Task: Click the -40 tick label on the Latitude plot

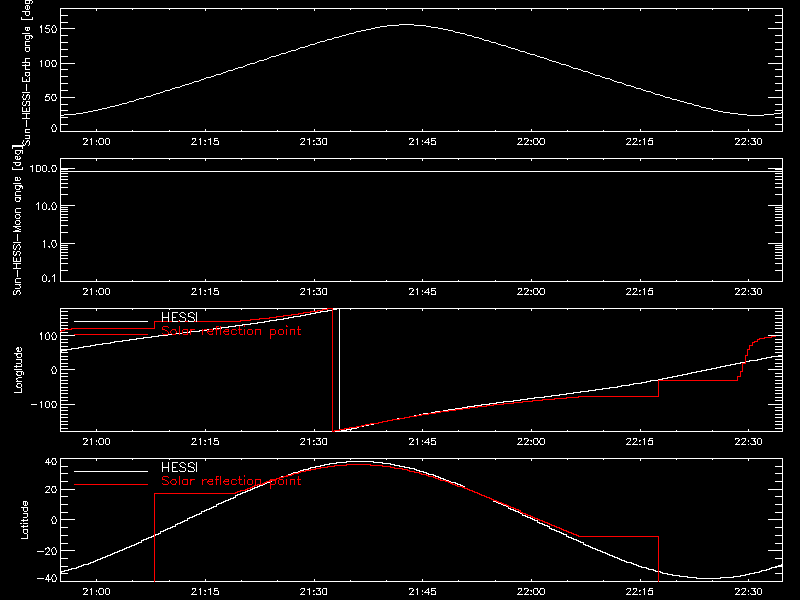Action: pos(47,579)
